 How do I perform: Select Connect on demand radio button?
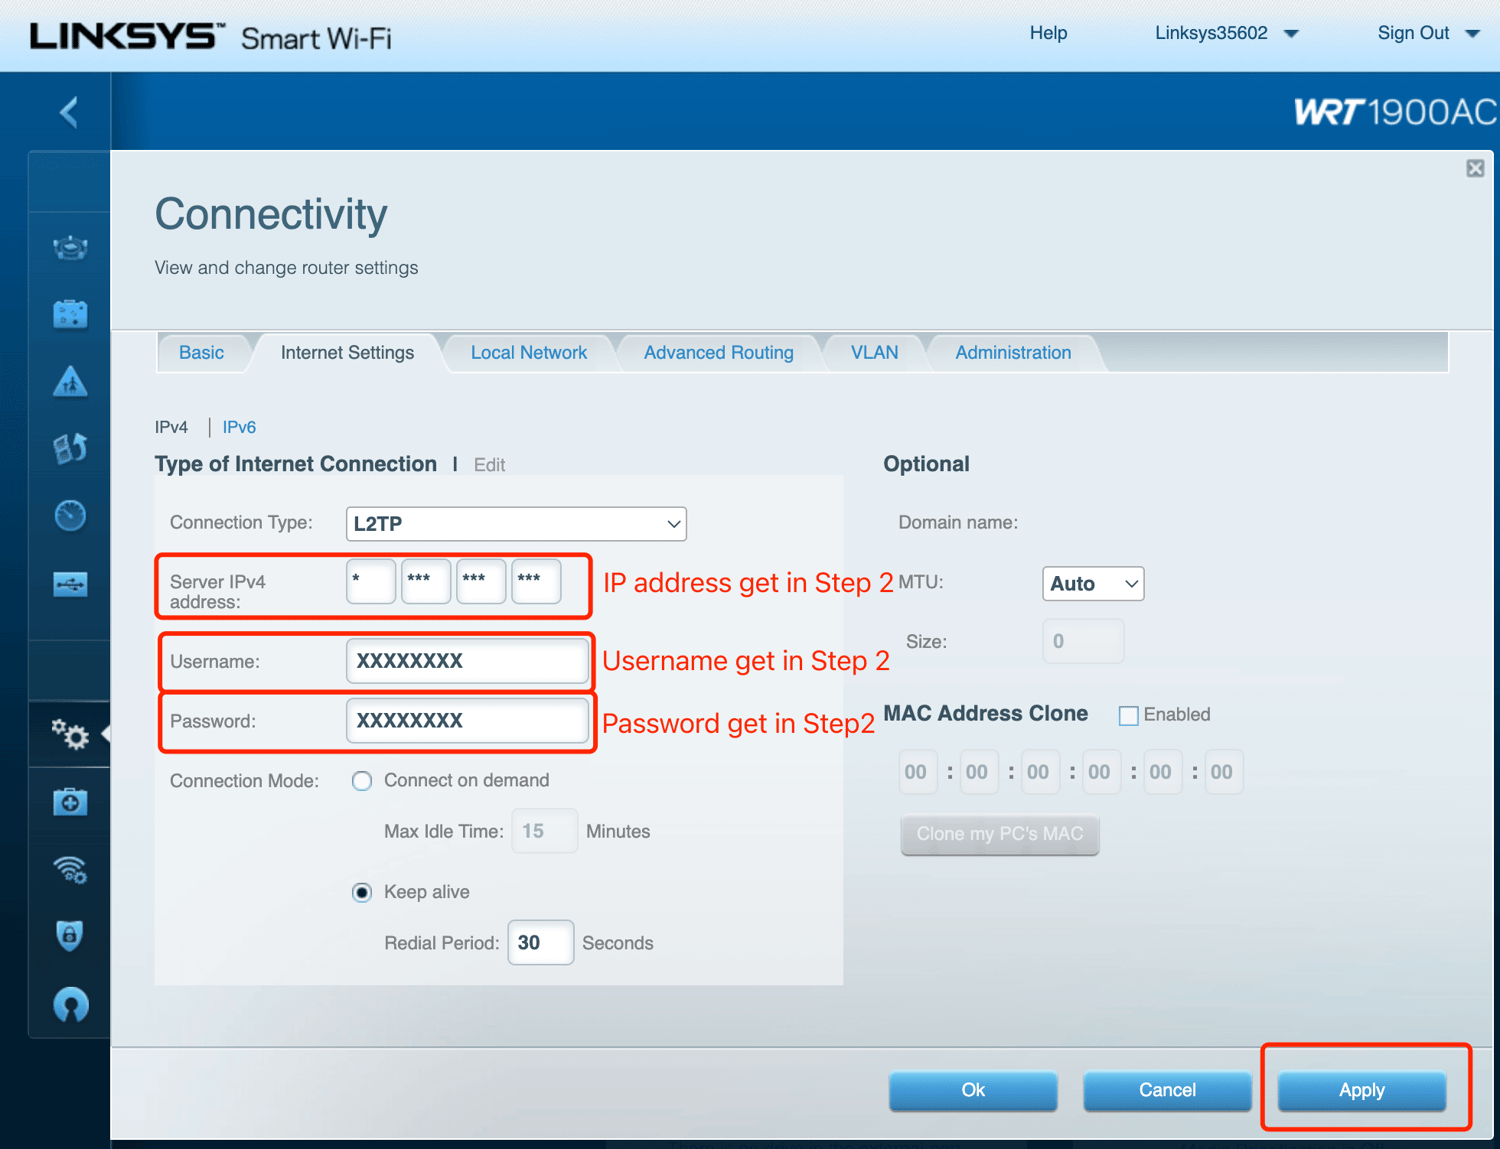(362, 781)
